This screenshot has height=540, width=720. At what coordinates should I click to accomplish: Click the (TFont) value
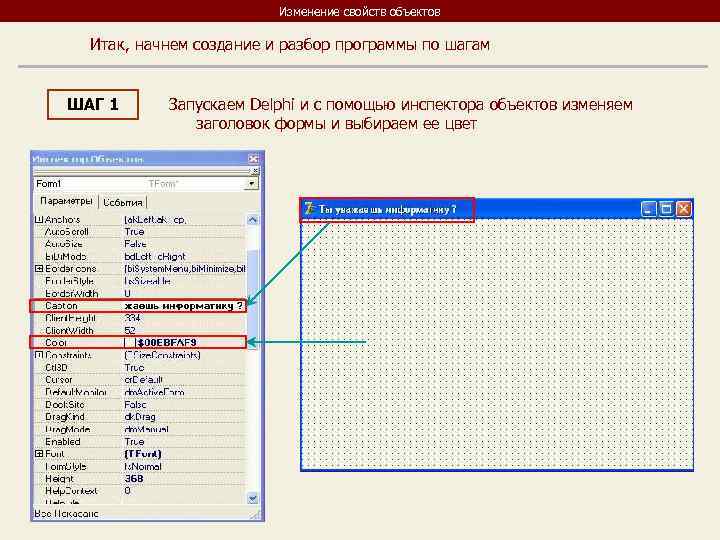pyautogui.click(x=143, y=454)
